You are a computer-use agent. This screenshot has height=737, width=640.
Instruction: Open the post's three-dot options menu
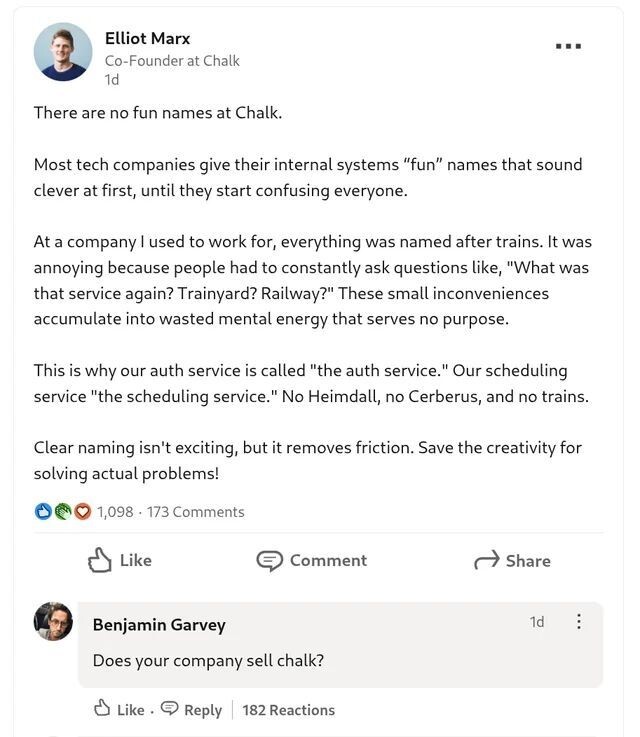click(x=568, y=46)
